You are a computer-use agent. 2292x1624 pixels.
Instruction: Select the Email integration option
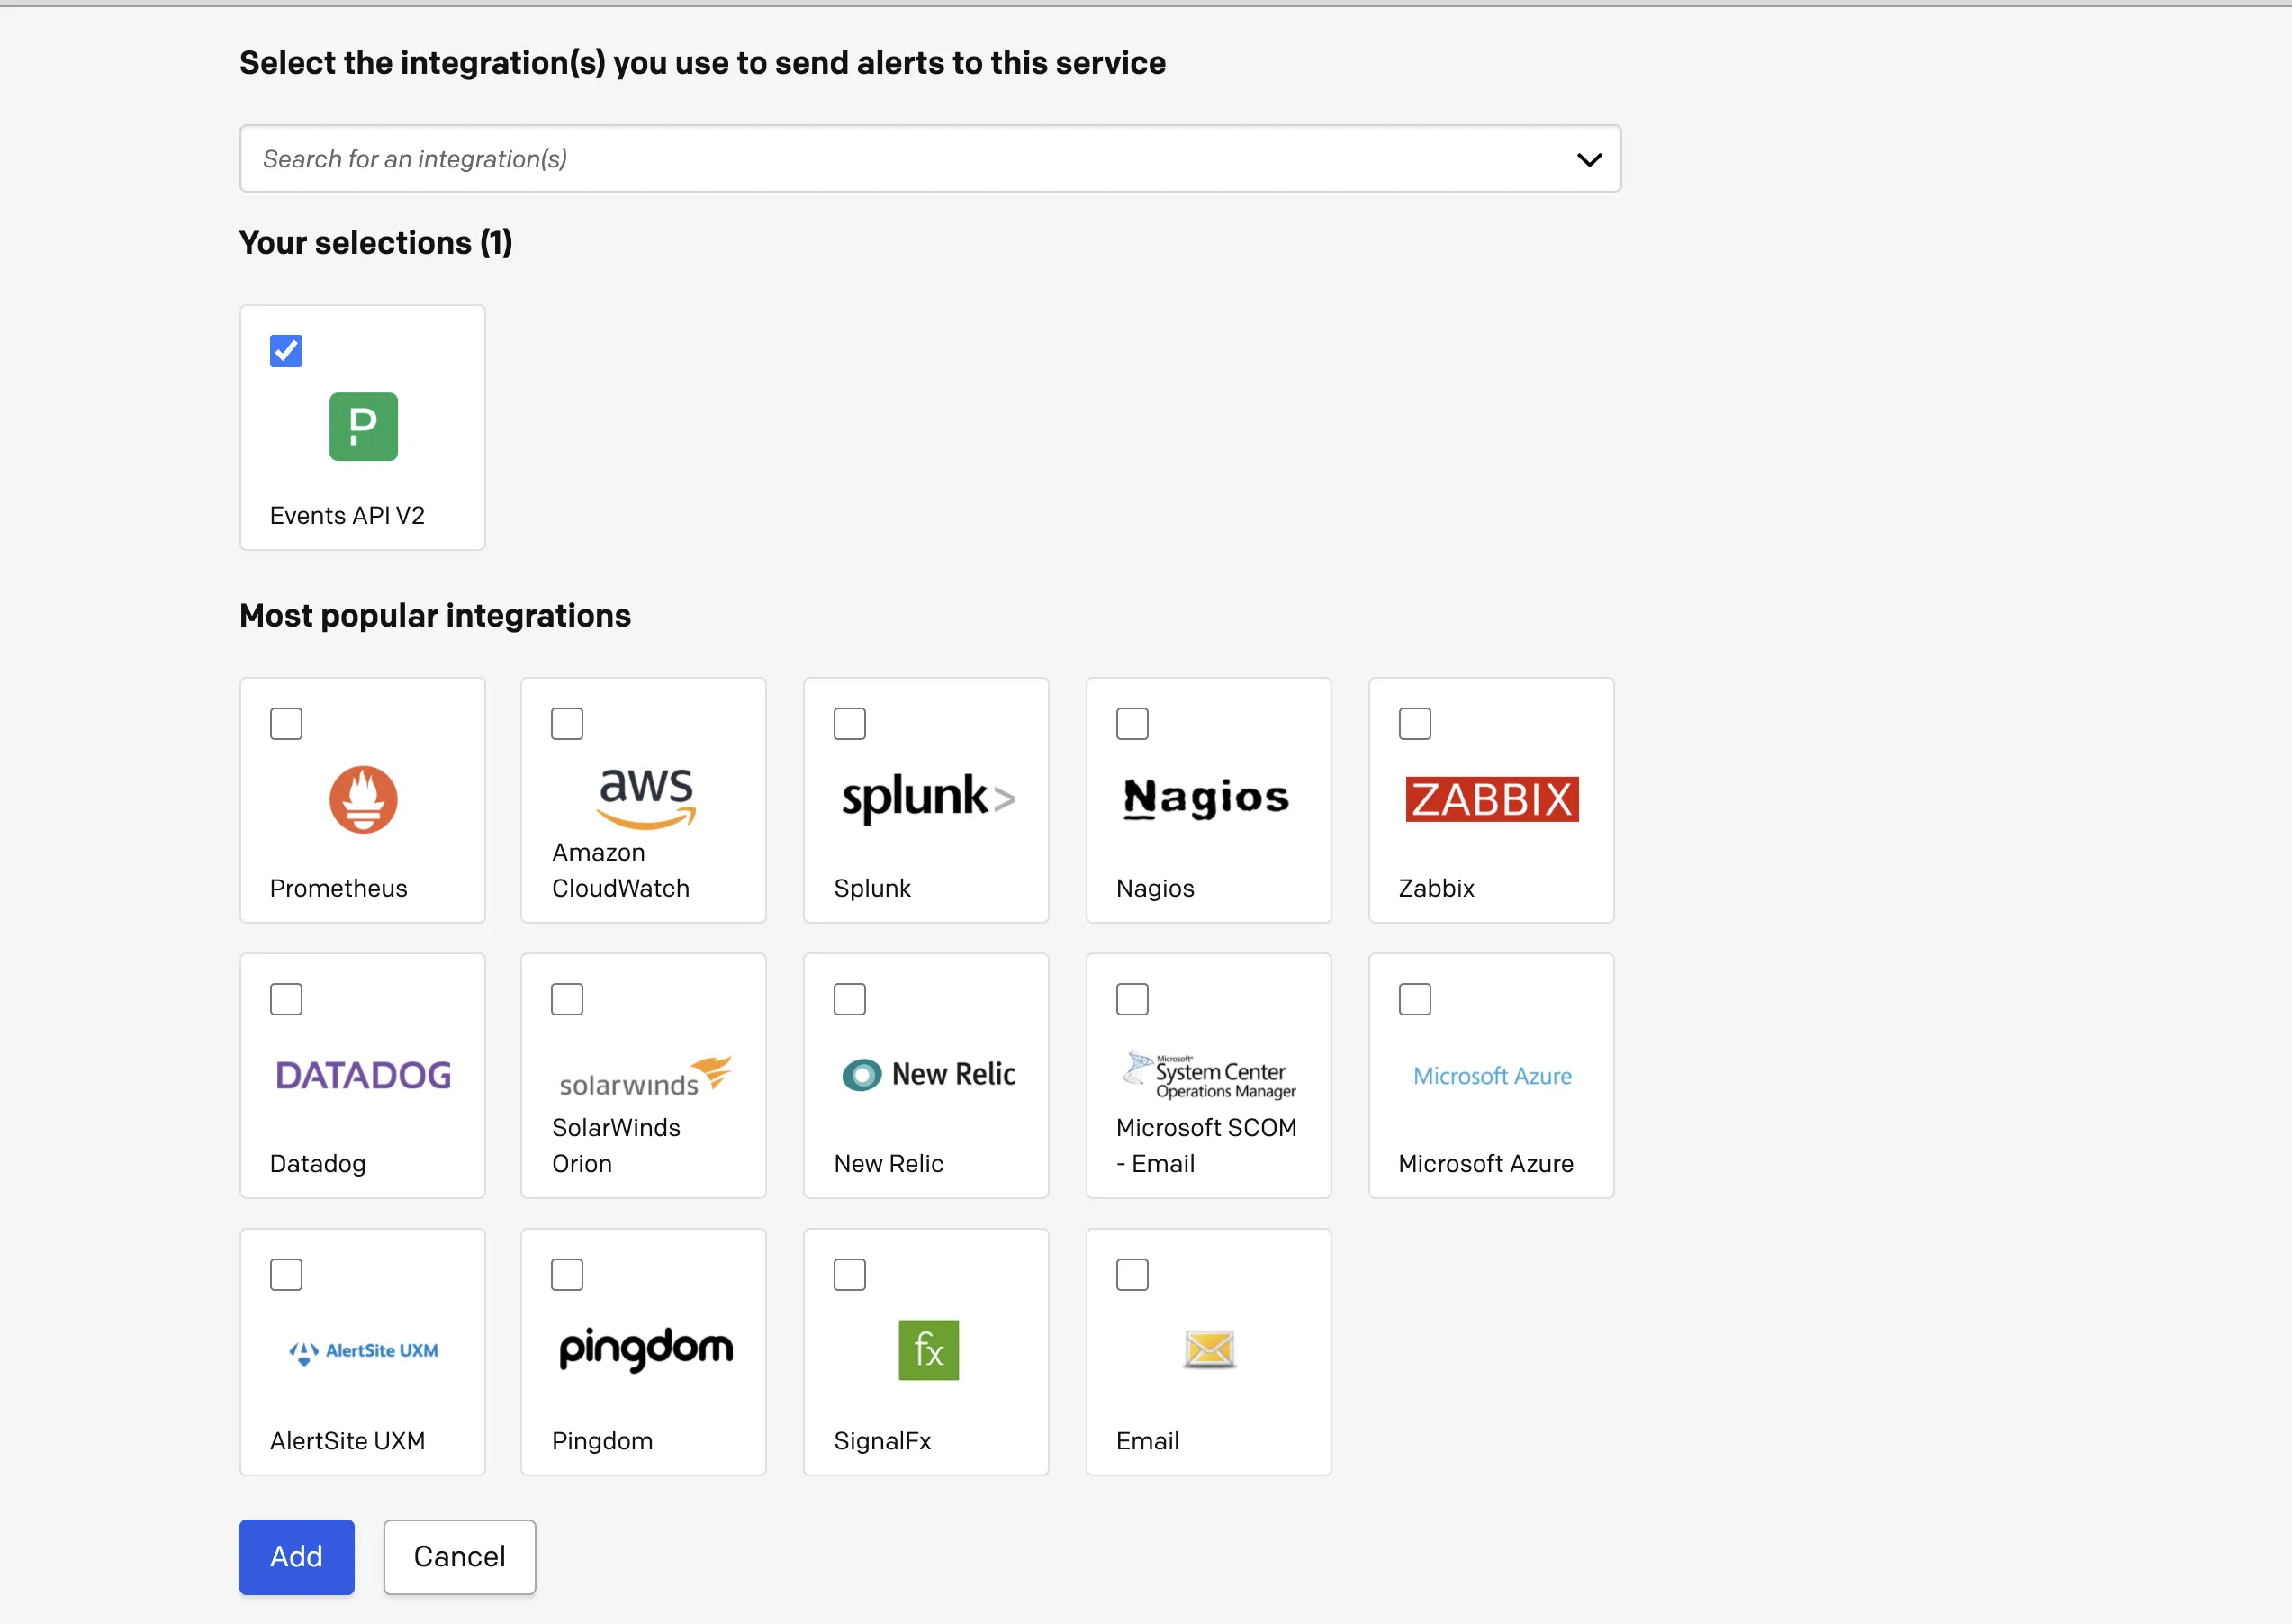1130,1274
